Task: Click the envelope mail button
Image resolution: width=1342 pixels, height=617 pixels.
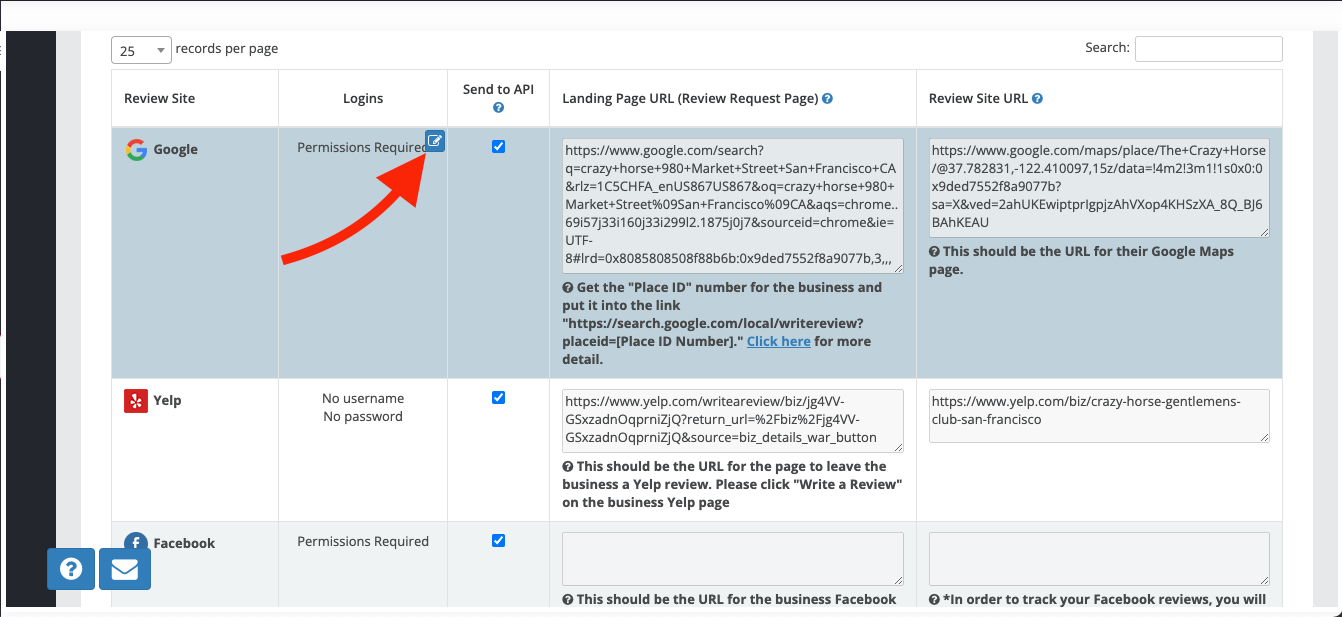Action: coord(125,569)
